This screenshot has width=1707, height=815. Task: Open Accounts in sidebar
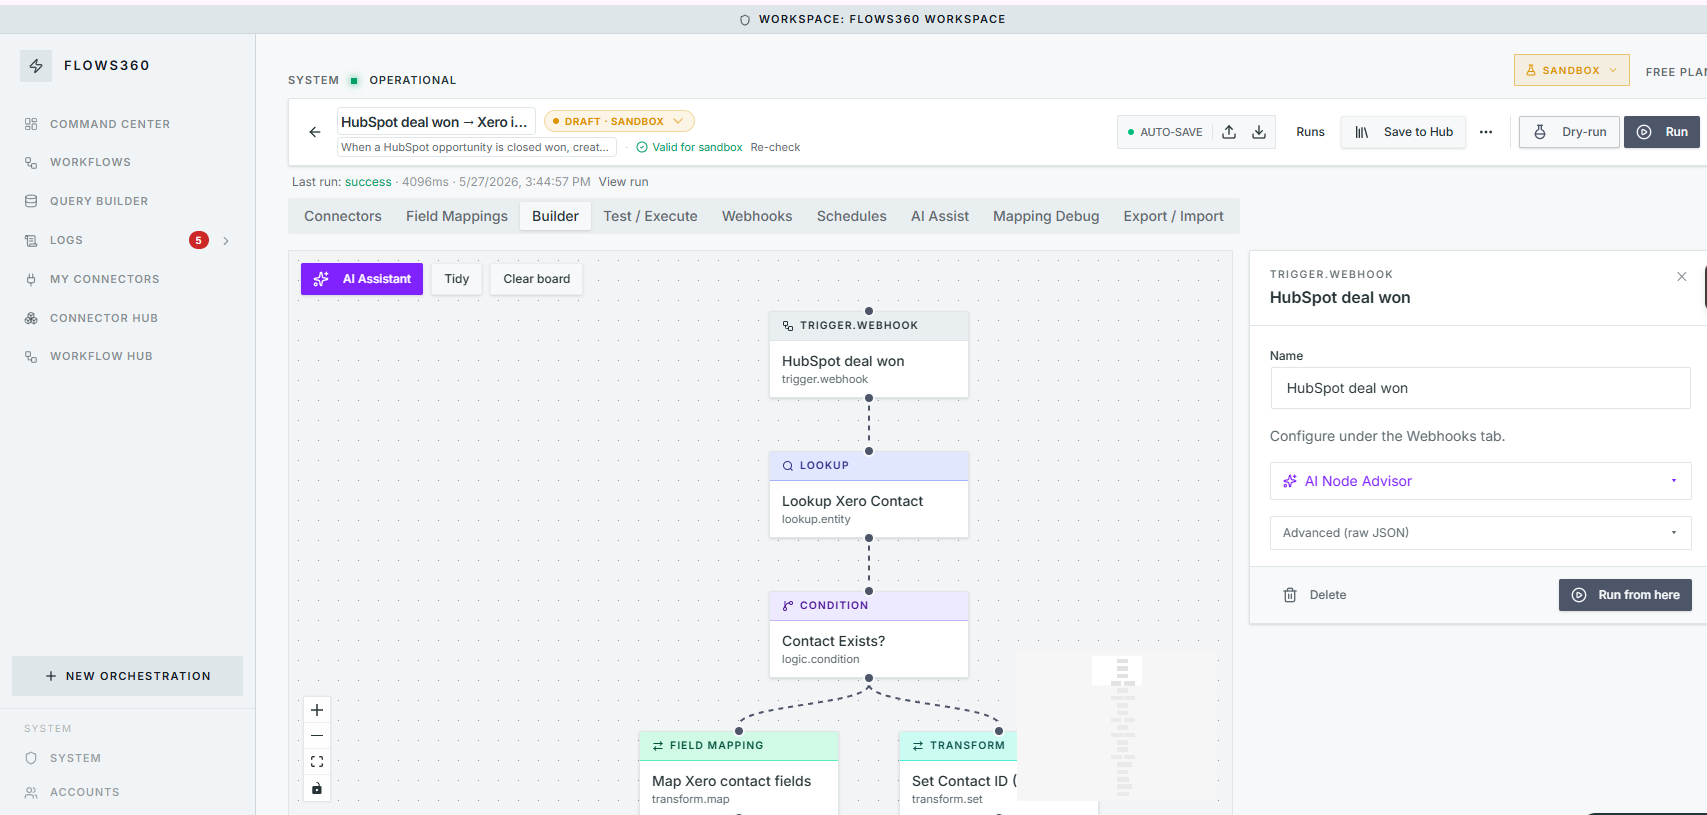(x=84, y=792)
